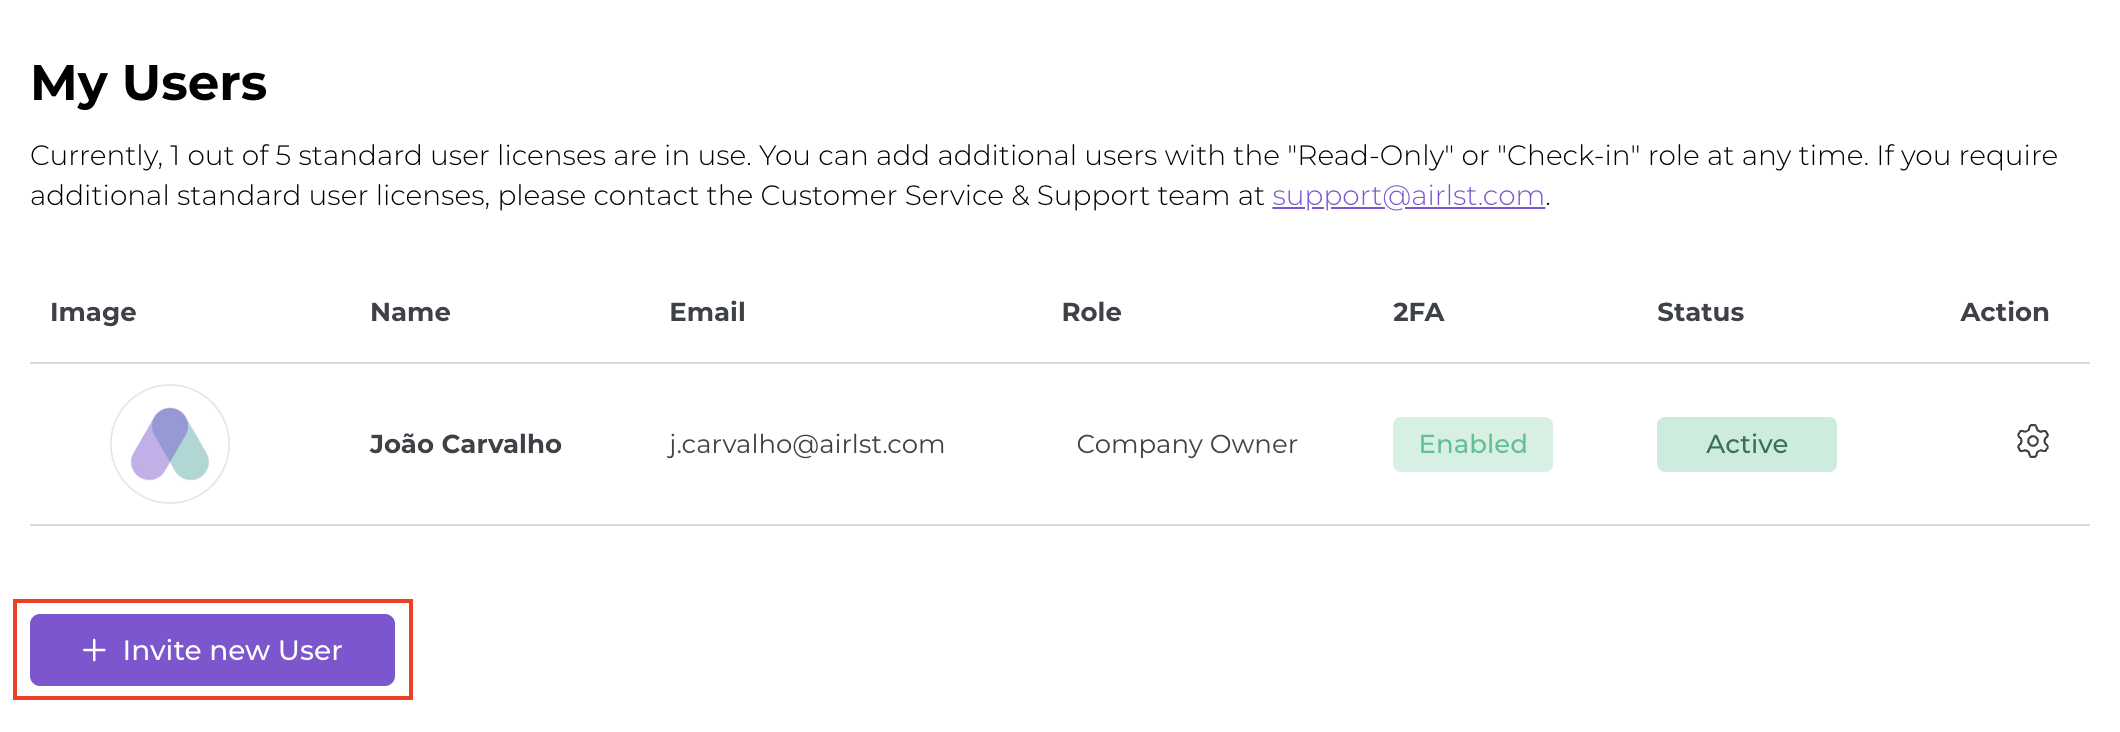
Task: Click the plus icon on the invite button
Action: (94, 650)
